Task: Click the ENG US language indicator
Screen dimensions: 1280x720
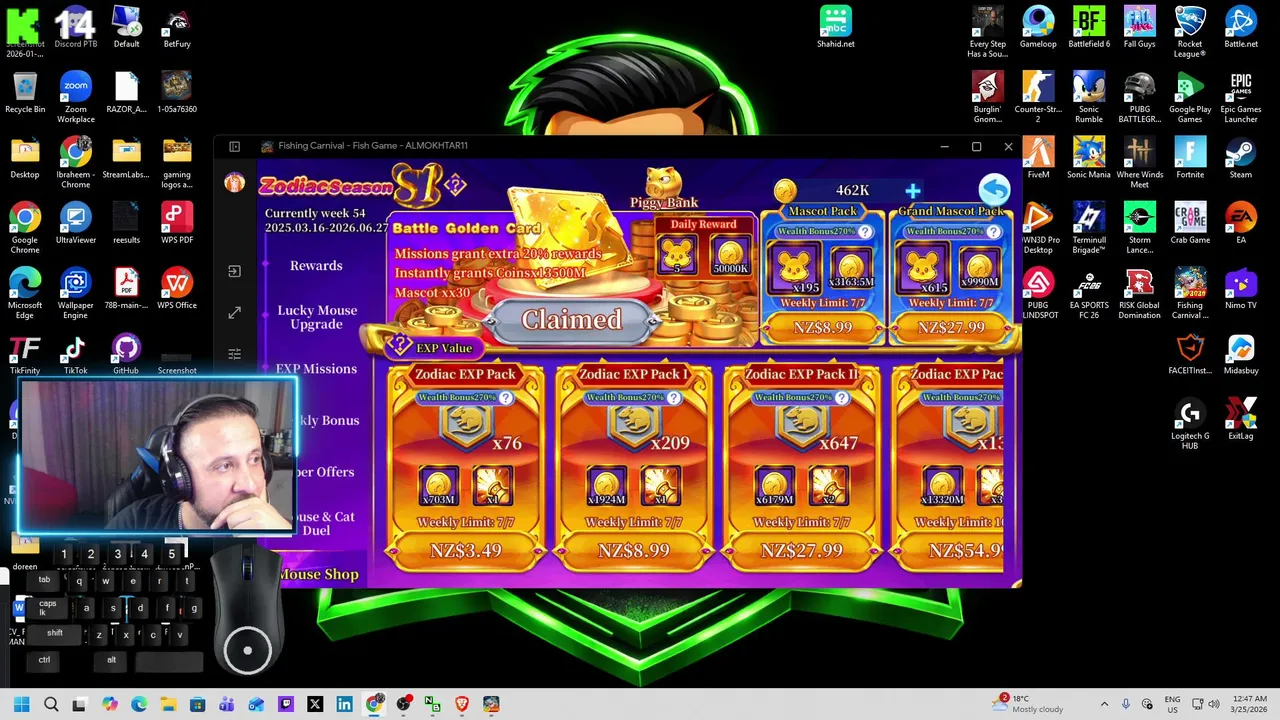Action: pyautogui.click(x=1173, y=704)
